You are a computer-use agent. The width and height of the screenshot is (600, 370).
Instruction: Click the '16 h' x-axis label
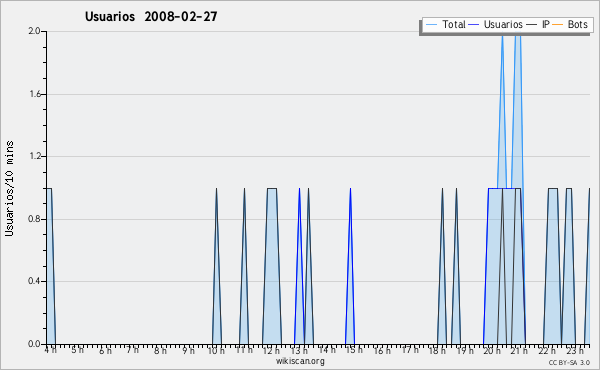click(x=382, y=350)
